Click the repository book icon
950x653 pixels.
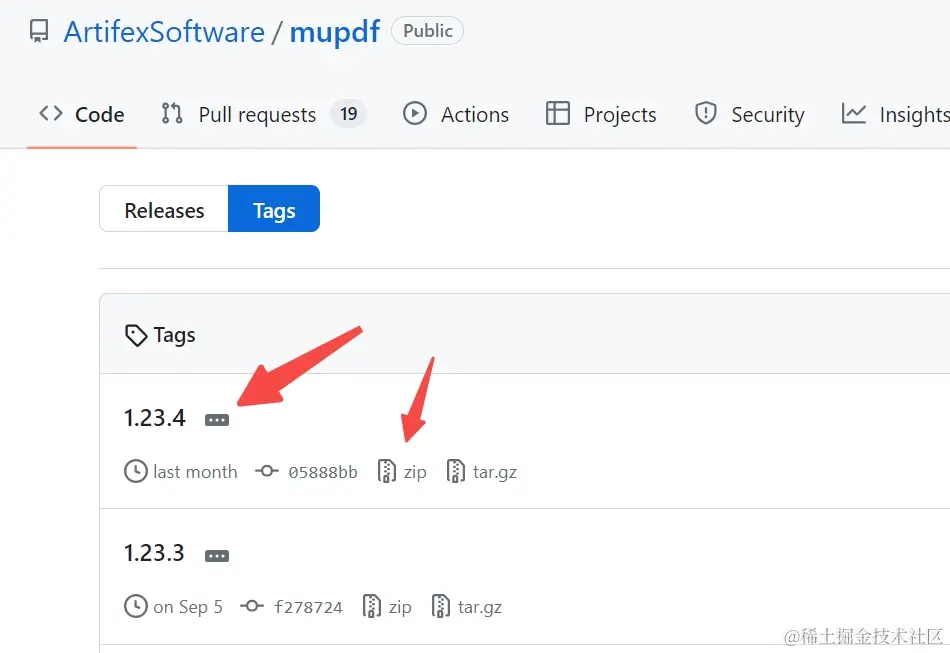click(39, 31)
